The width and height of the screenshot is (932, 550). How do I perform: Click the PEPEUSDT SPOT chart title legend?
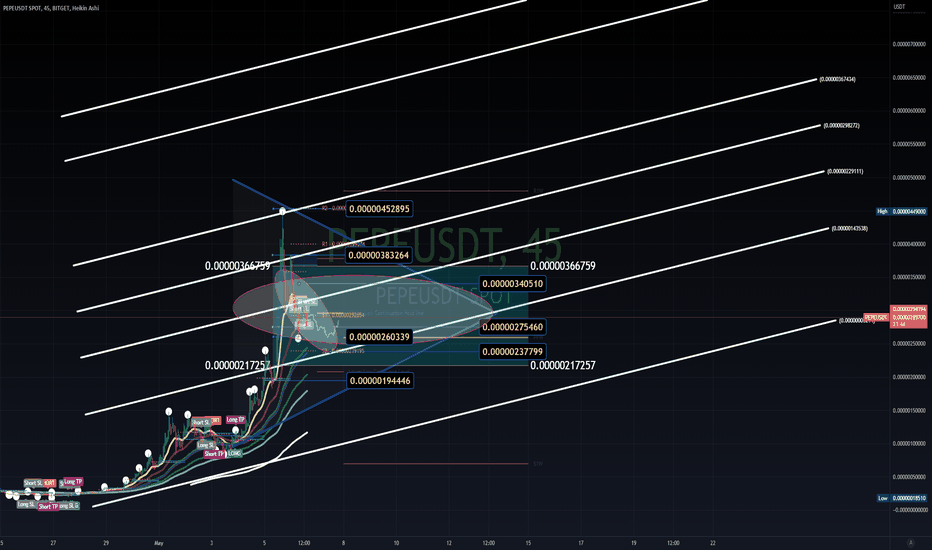click(51, 8)
